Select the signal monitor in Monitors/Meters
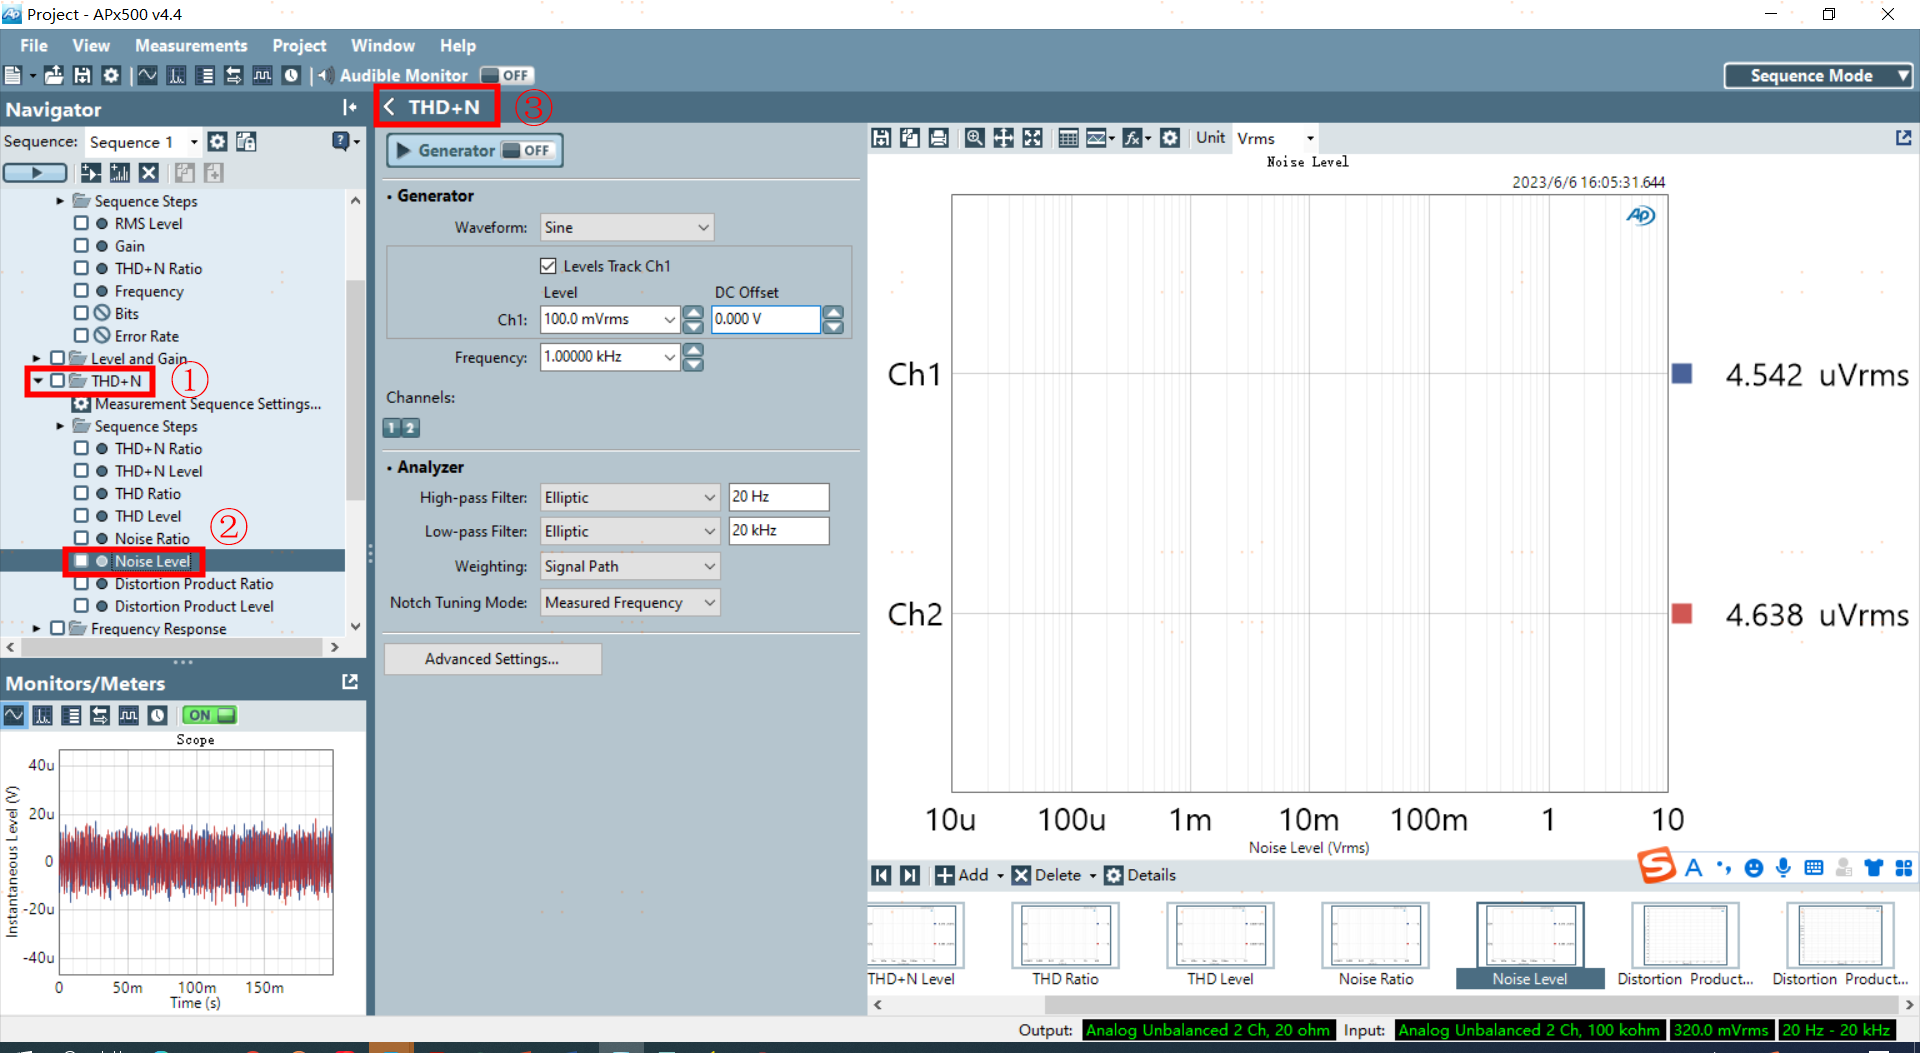This screenshot has width=1920, height=1053. tap(129, 715)
